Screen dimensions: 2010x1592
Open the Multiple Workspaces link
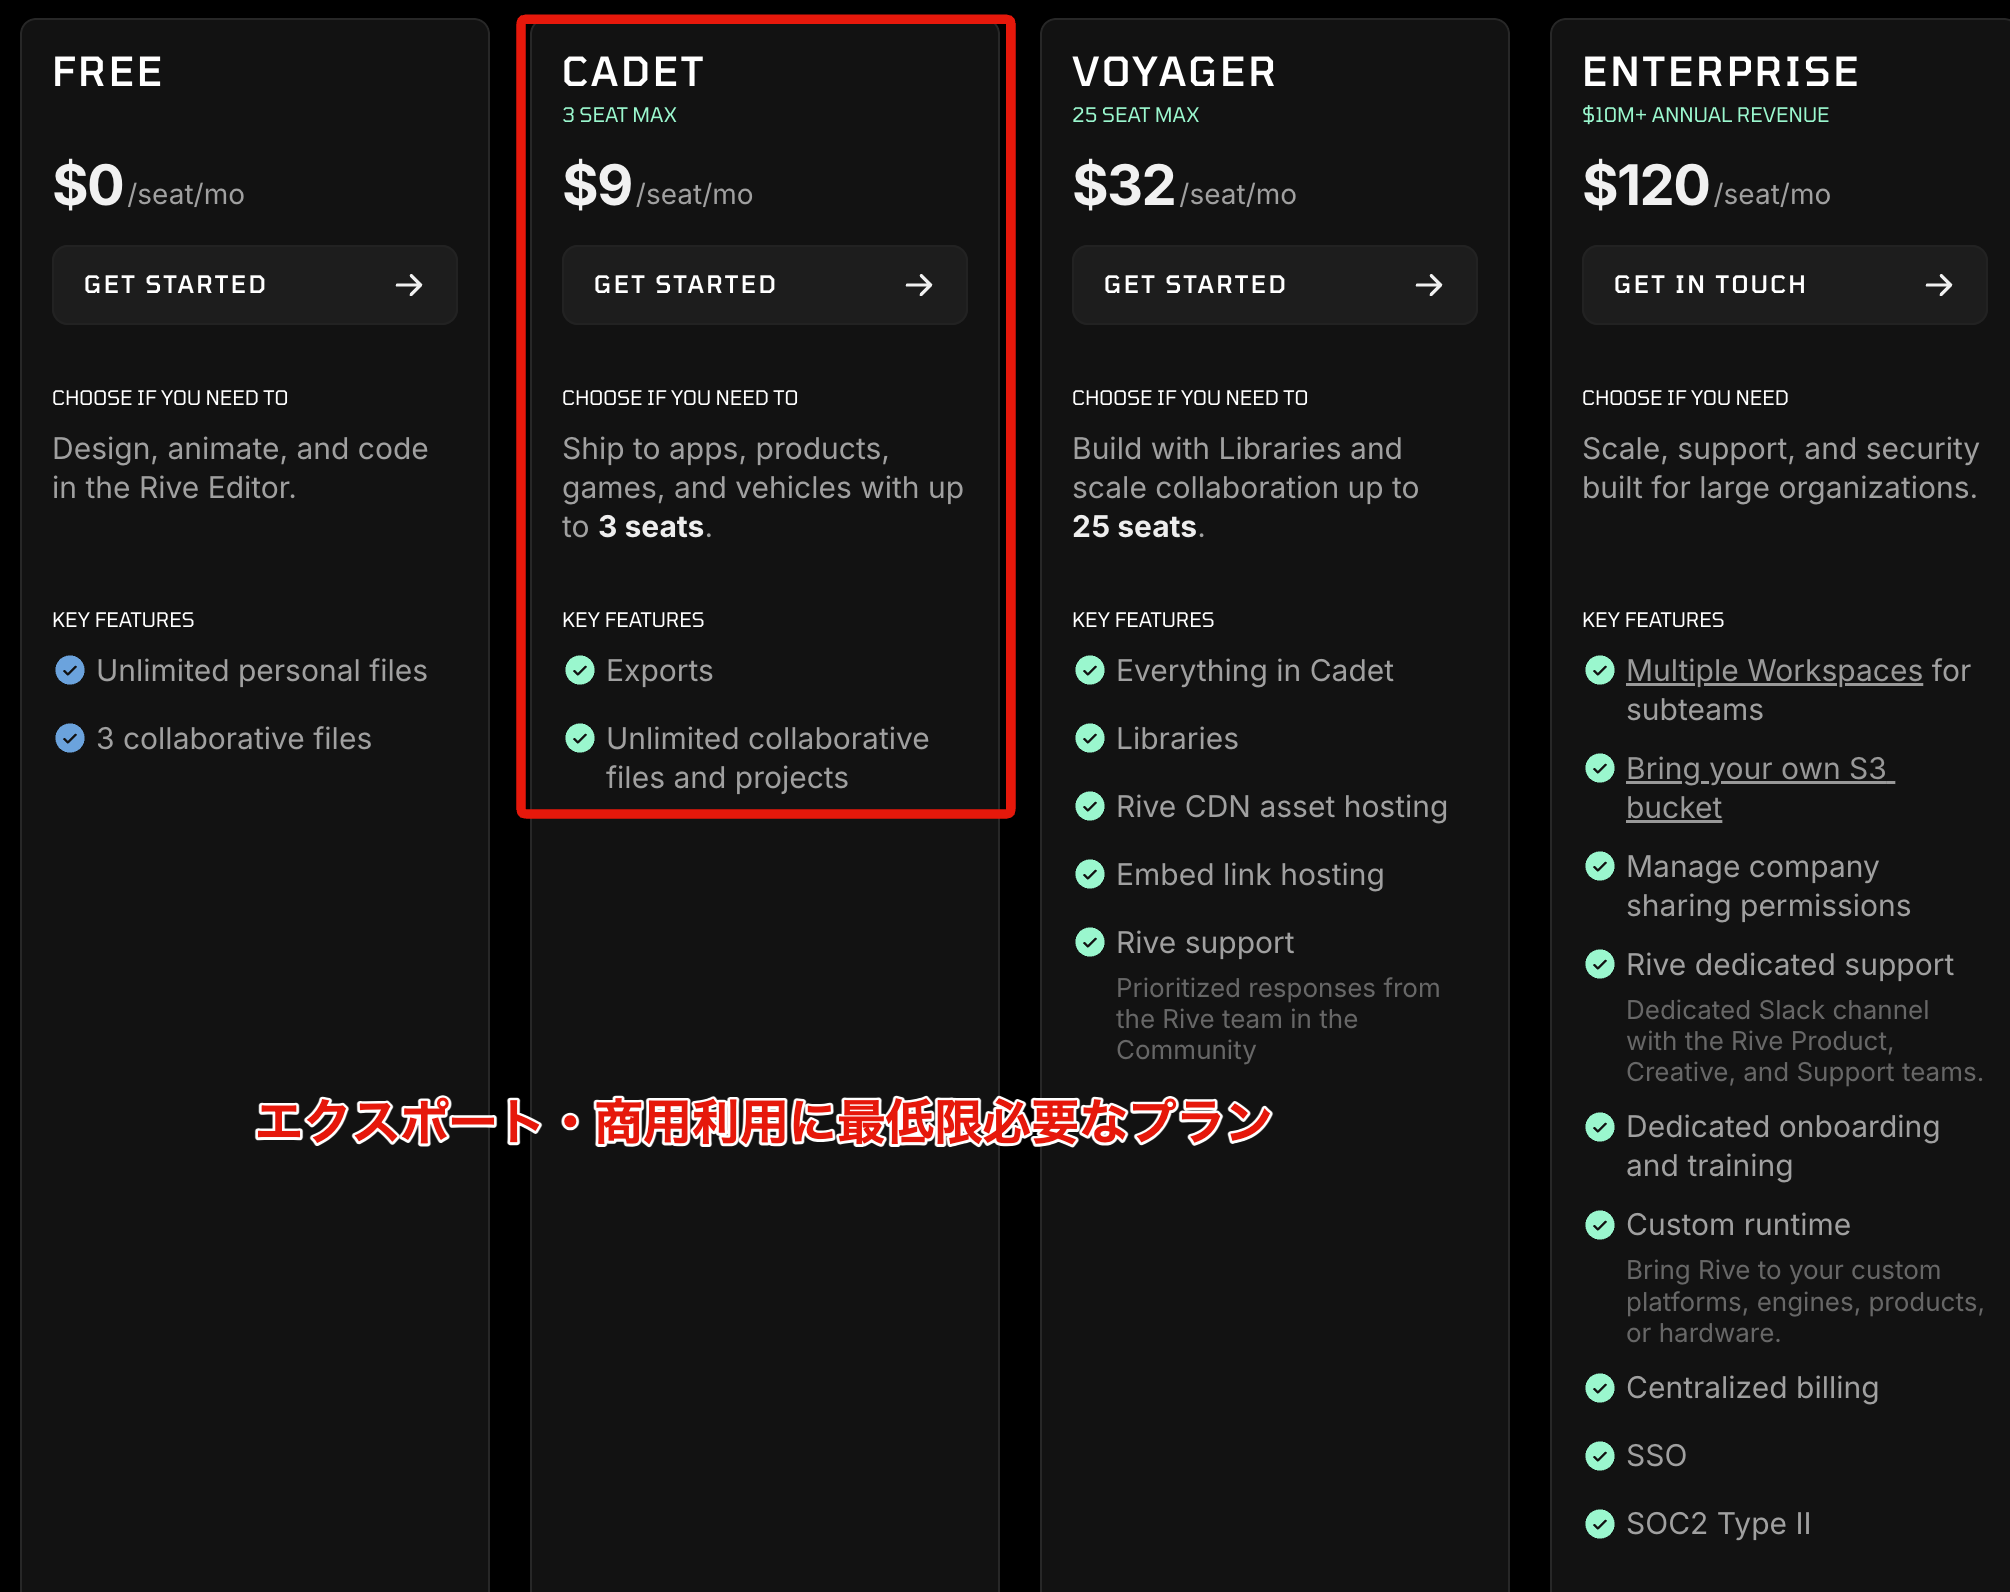coord(1774,670)
